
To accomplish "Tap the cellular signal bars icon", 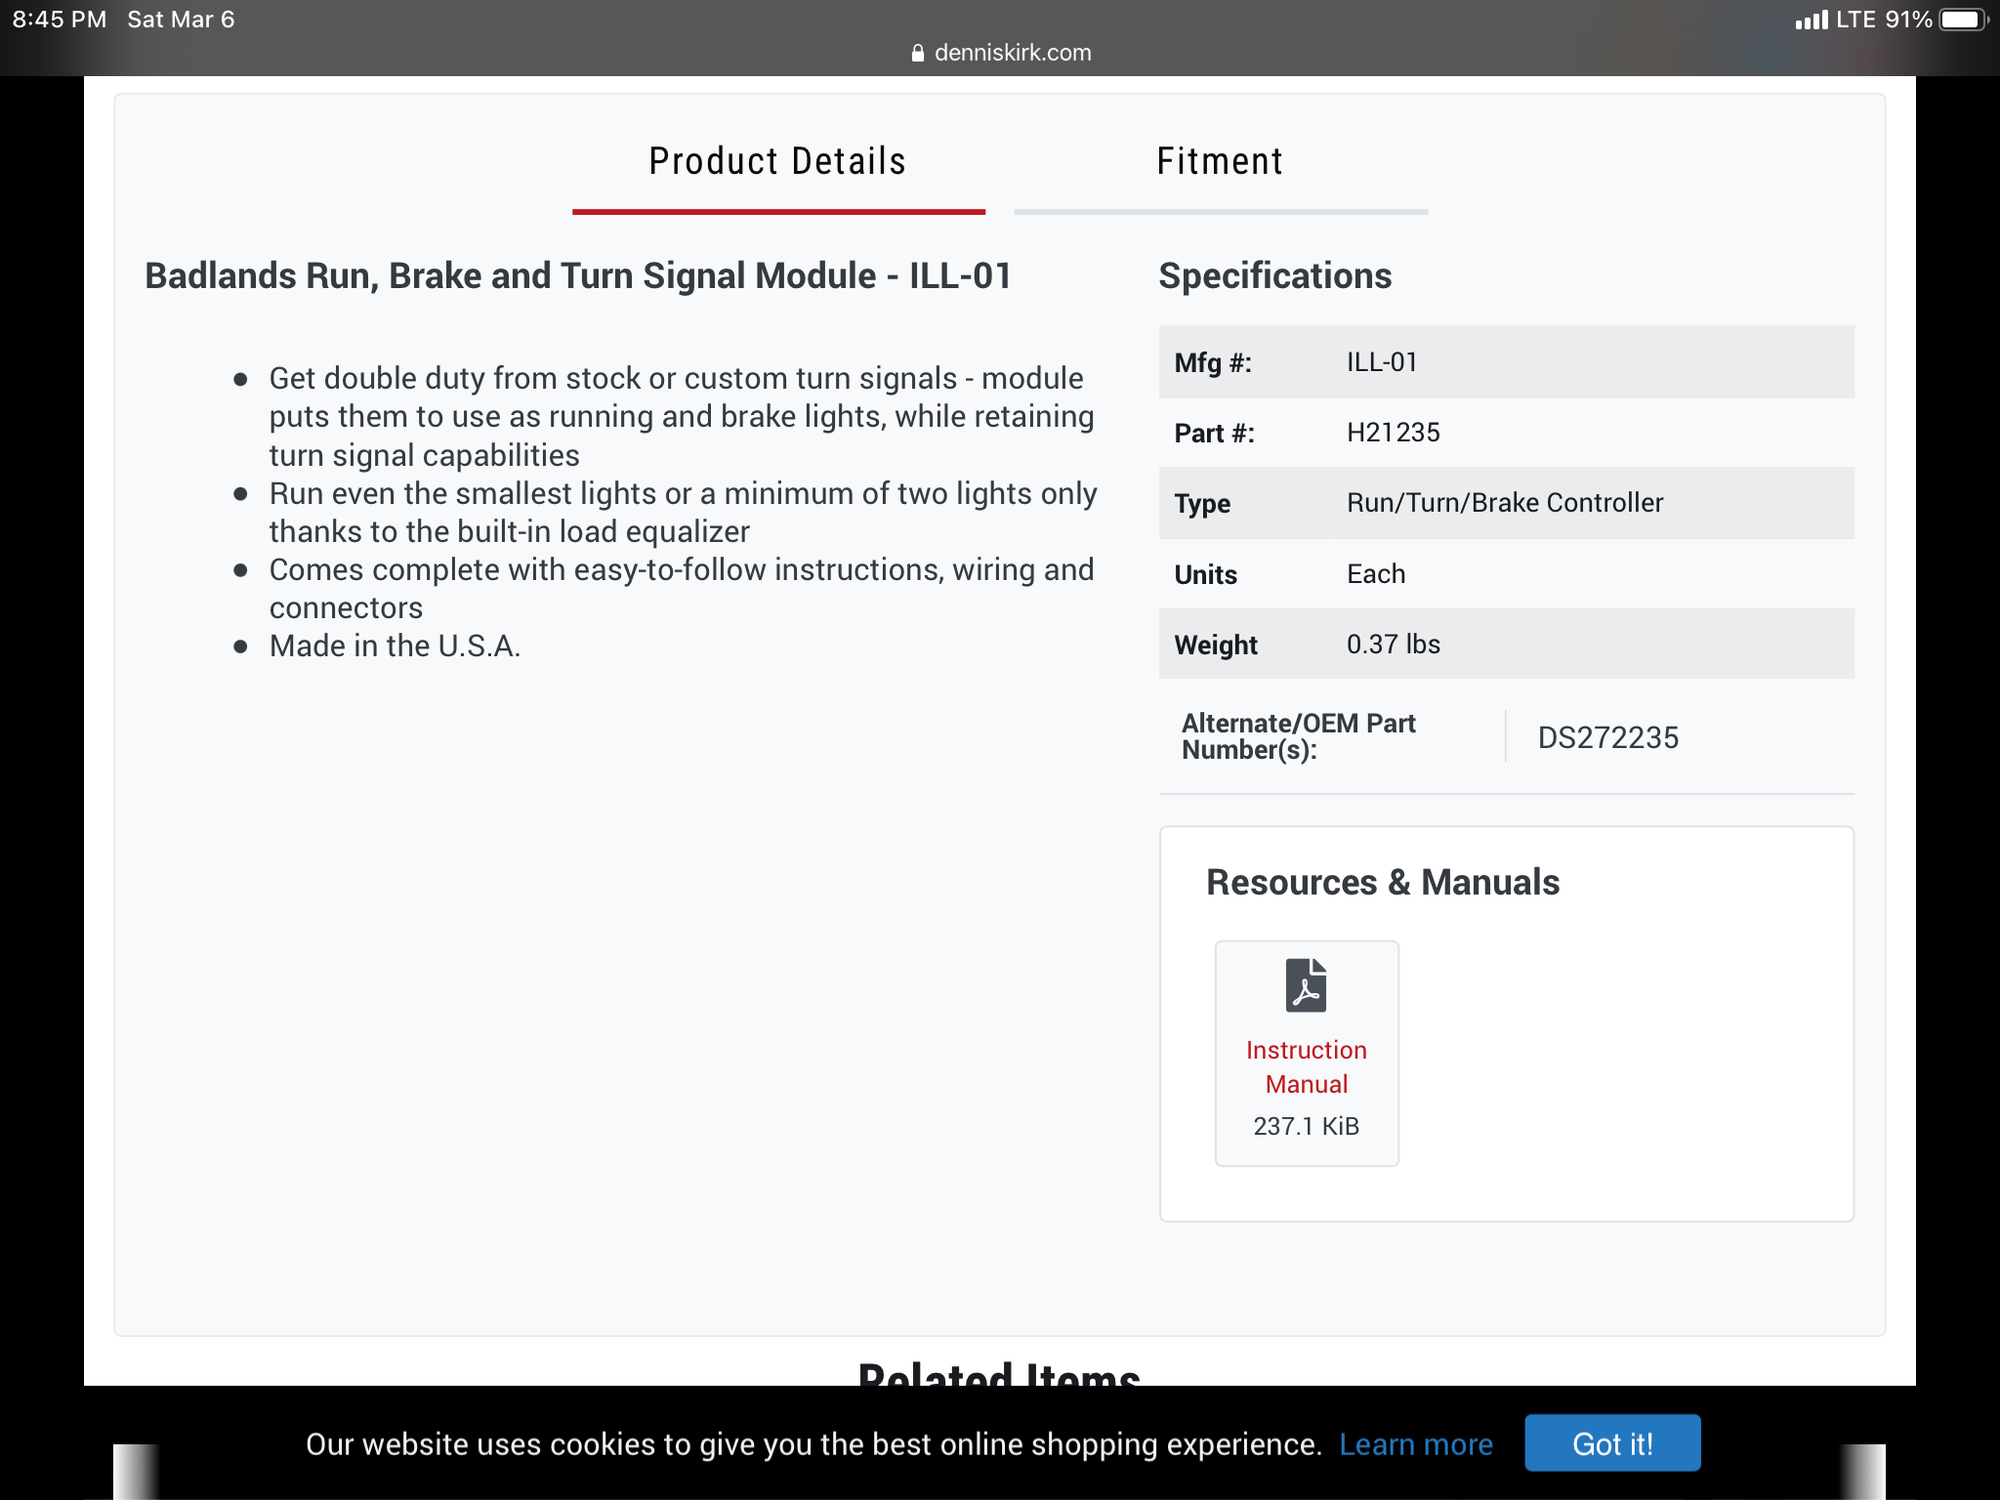I will tap(1811, 20).
